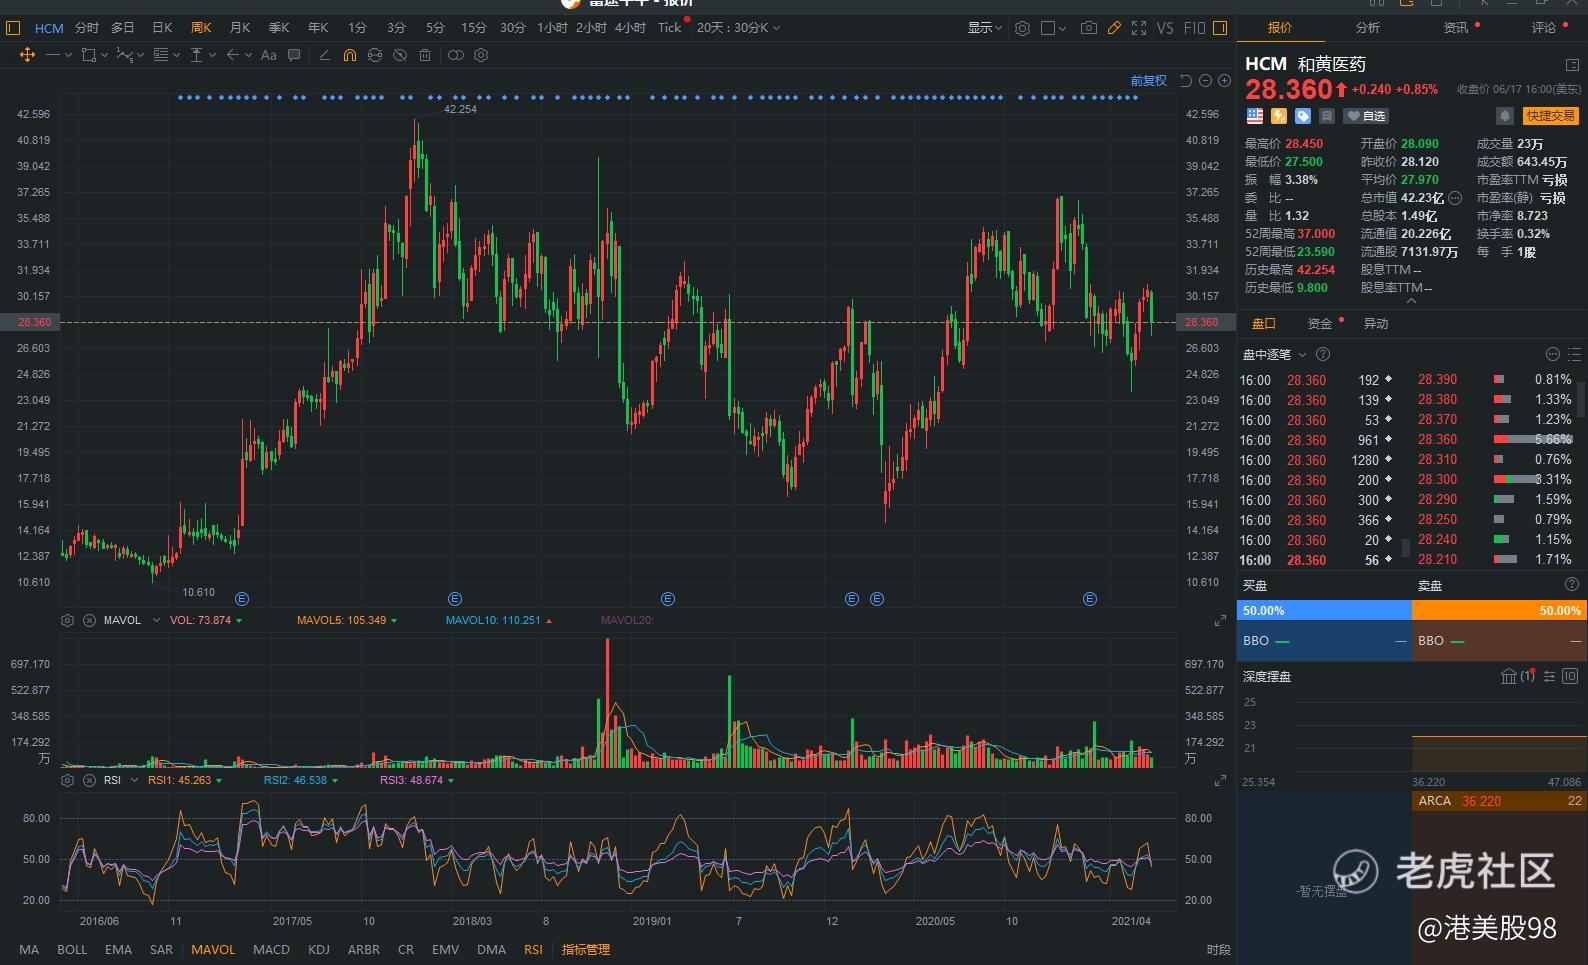
Task: Toggle 前复权 adjustment mode
Action: click(x=1149, y=80)
